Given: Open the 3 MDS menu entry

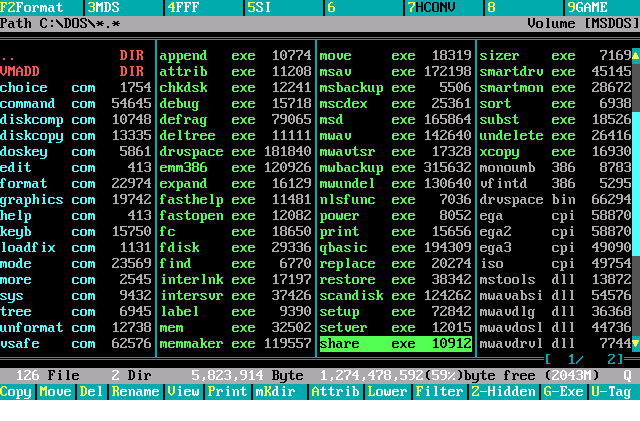Looking at the screenshot, I should (x=124, y=7).
